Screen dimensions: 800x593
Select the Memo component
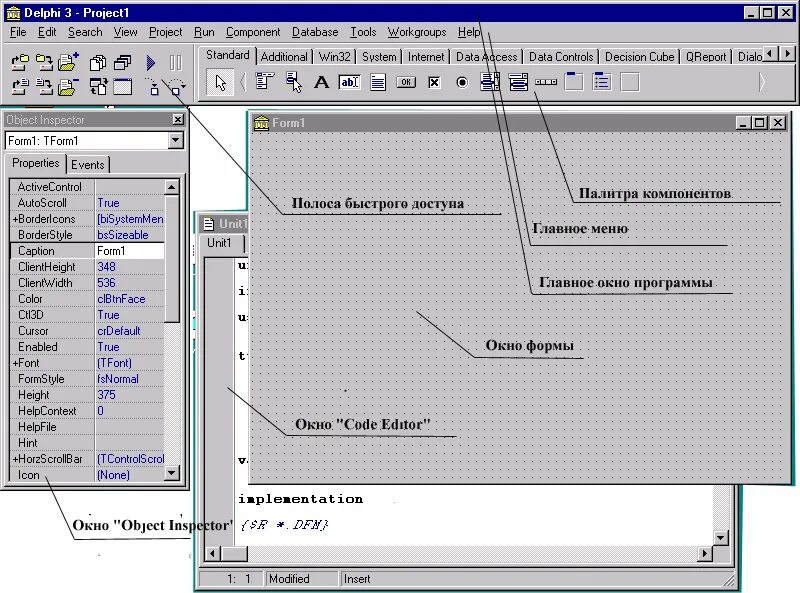(x=378, y=82)
